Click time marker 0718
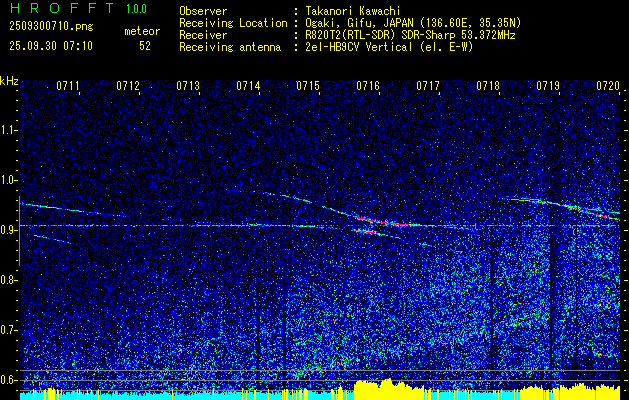The height and width of the screenshot is (400, 629). 488,86
